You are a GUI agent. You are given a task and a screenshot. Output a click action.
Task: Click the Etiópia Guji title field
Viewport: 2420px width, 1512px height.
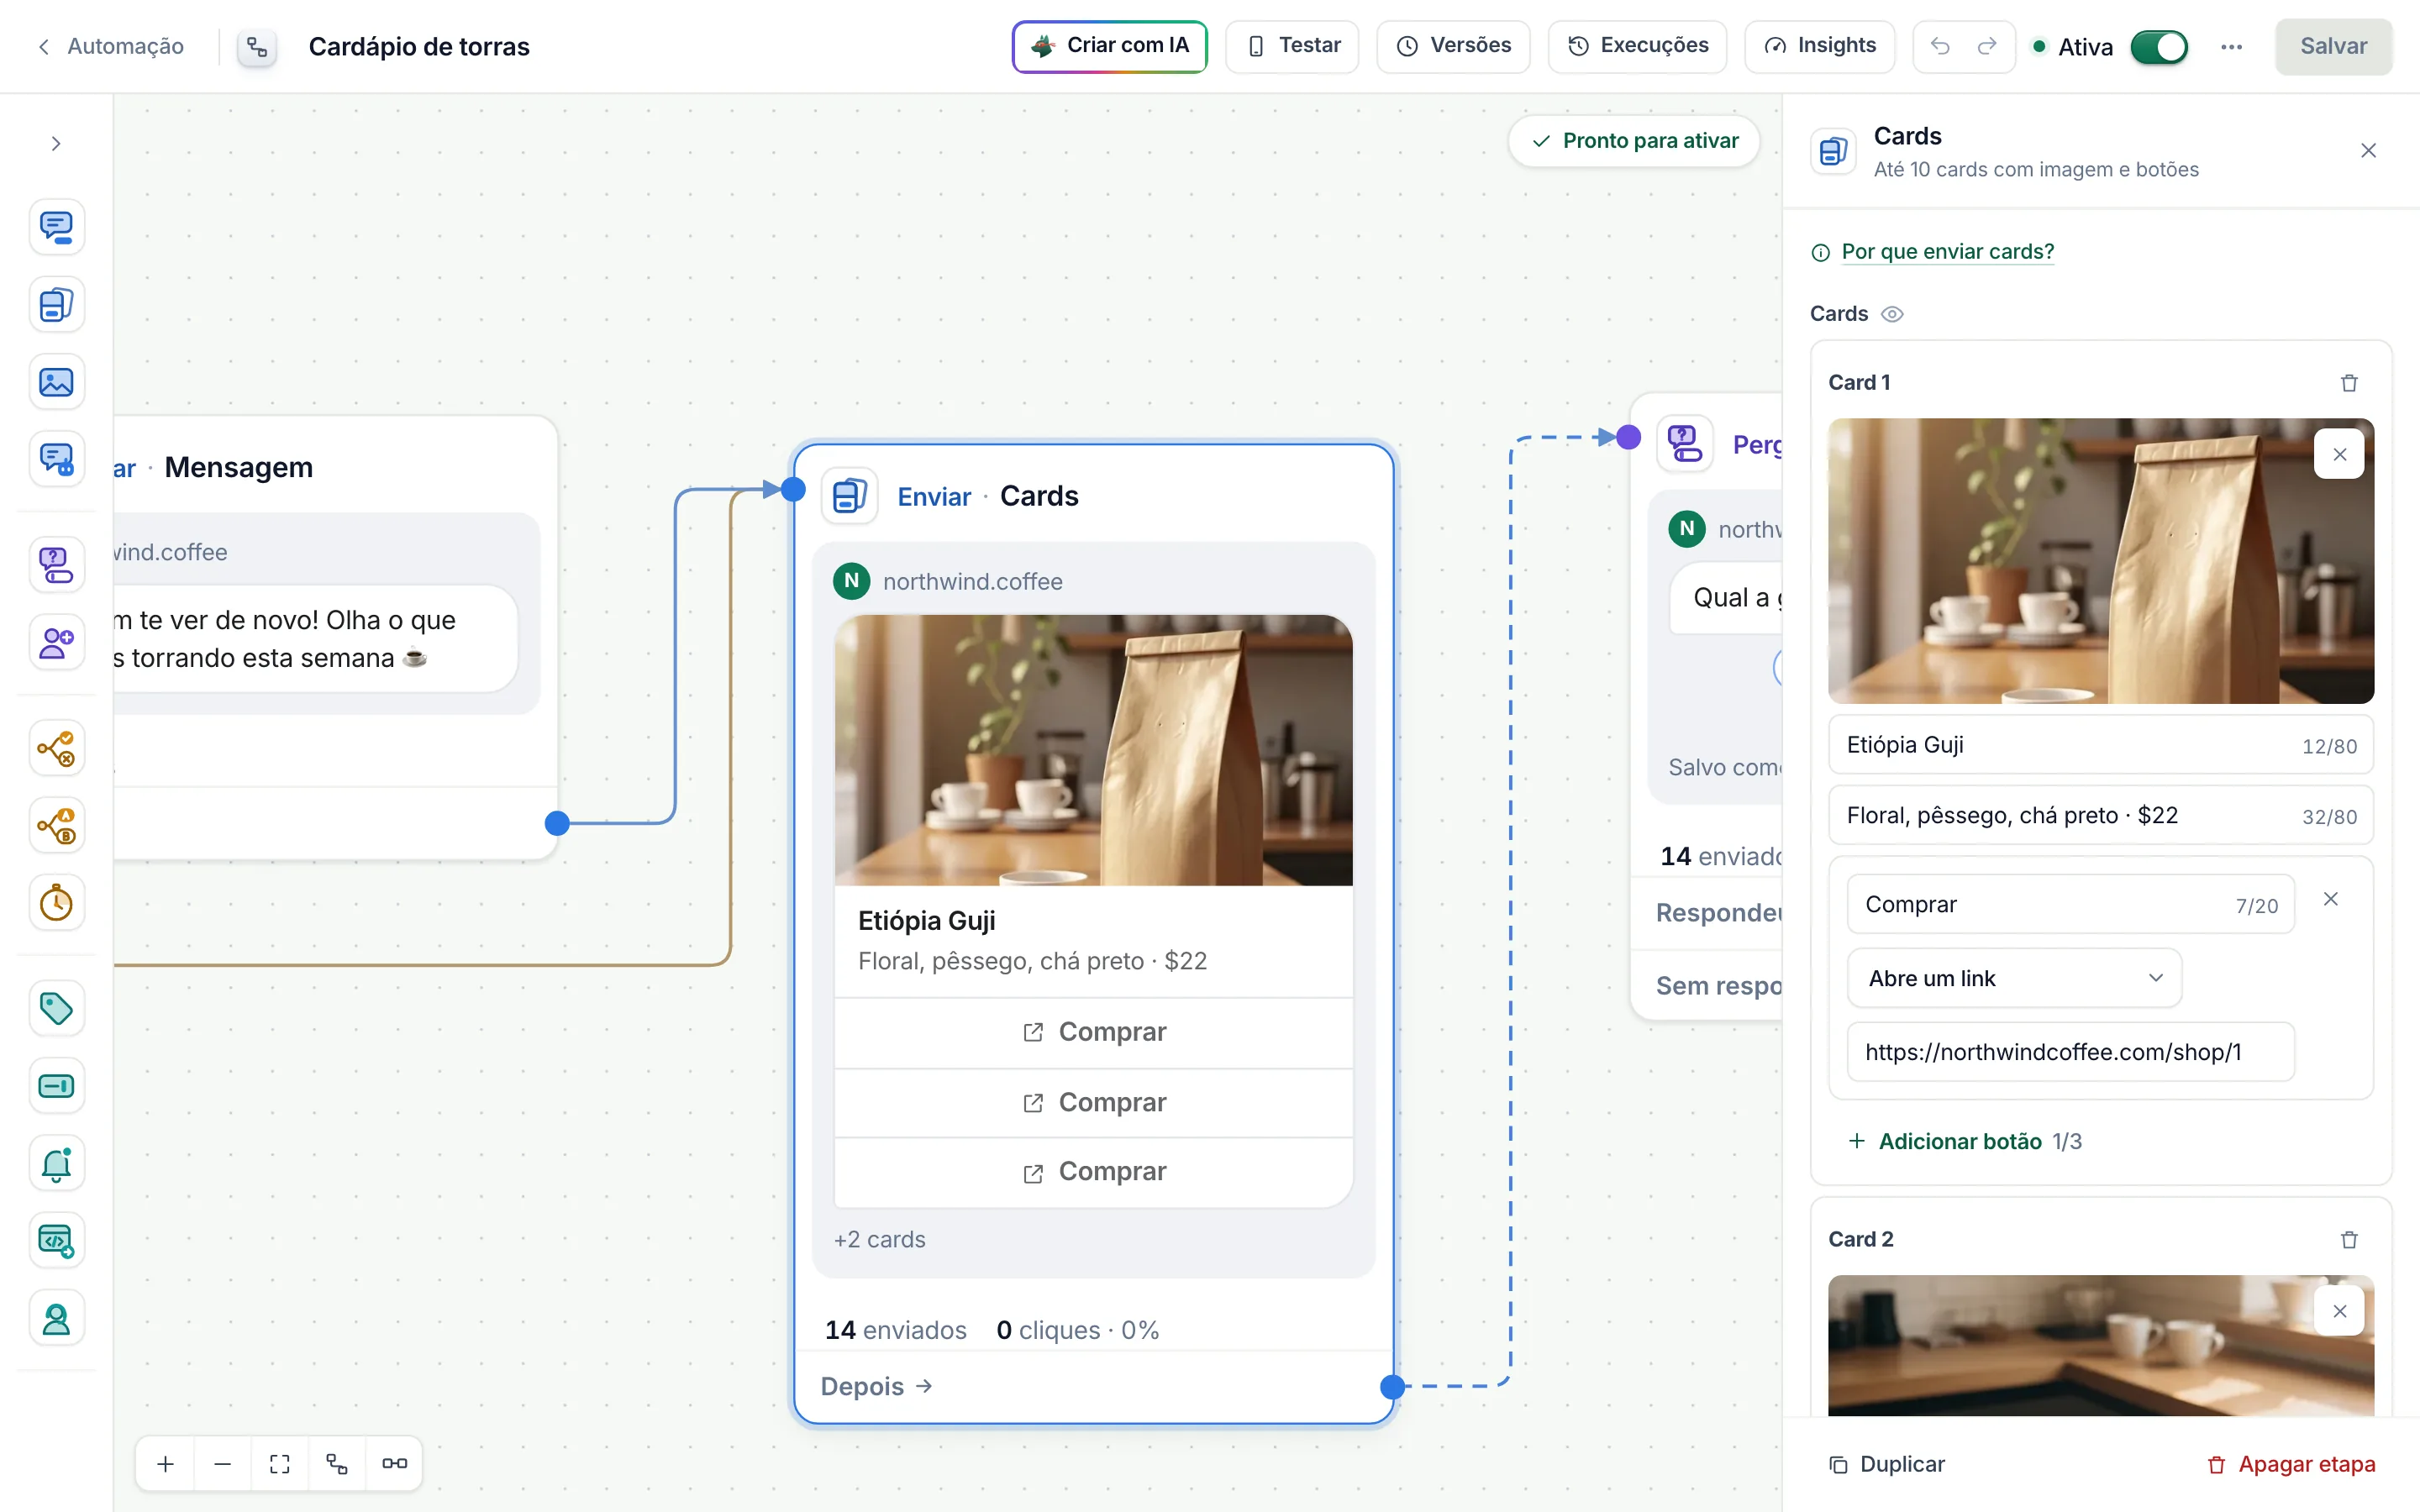tap(2100, 745)
